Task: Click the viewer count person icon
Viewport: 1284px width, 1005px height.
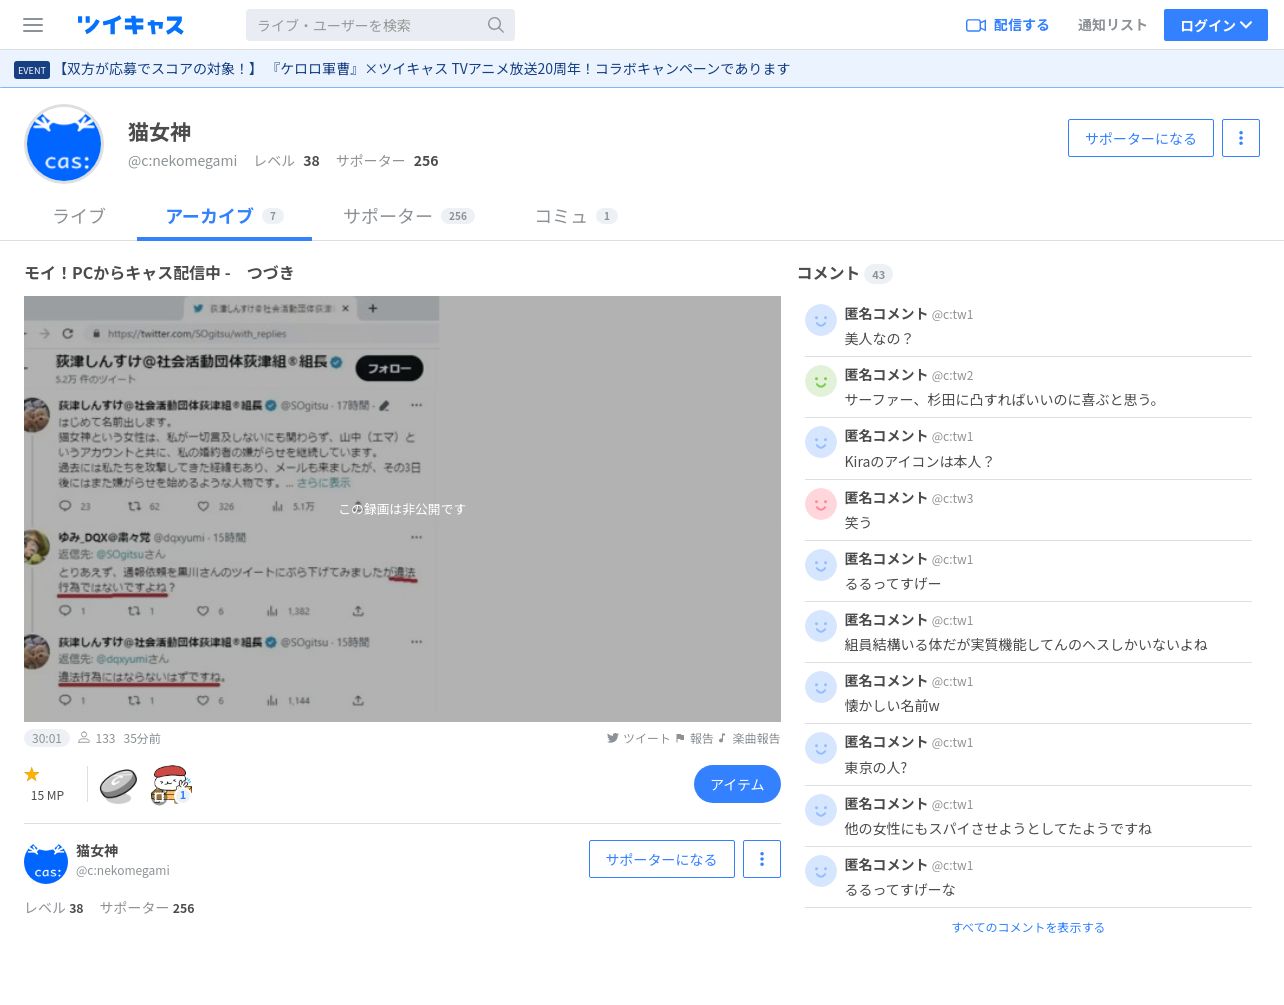Action: click(x=84, y=738)
